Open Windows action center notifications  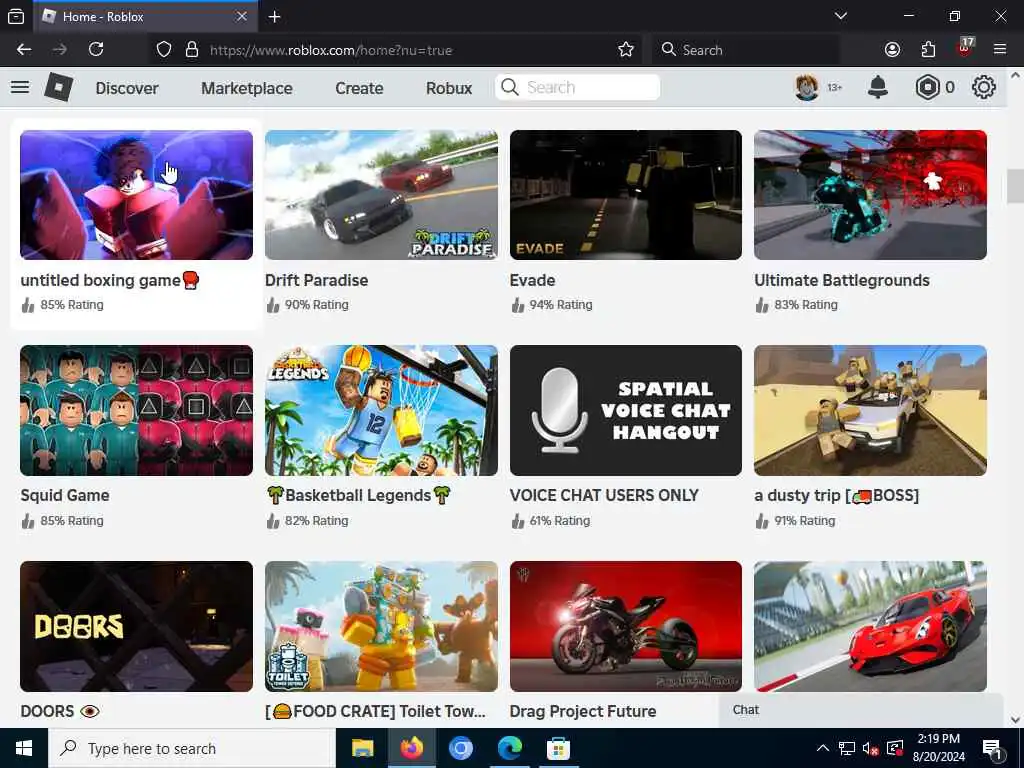[x=991, y=748]
